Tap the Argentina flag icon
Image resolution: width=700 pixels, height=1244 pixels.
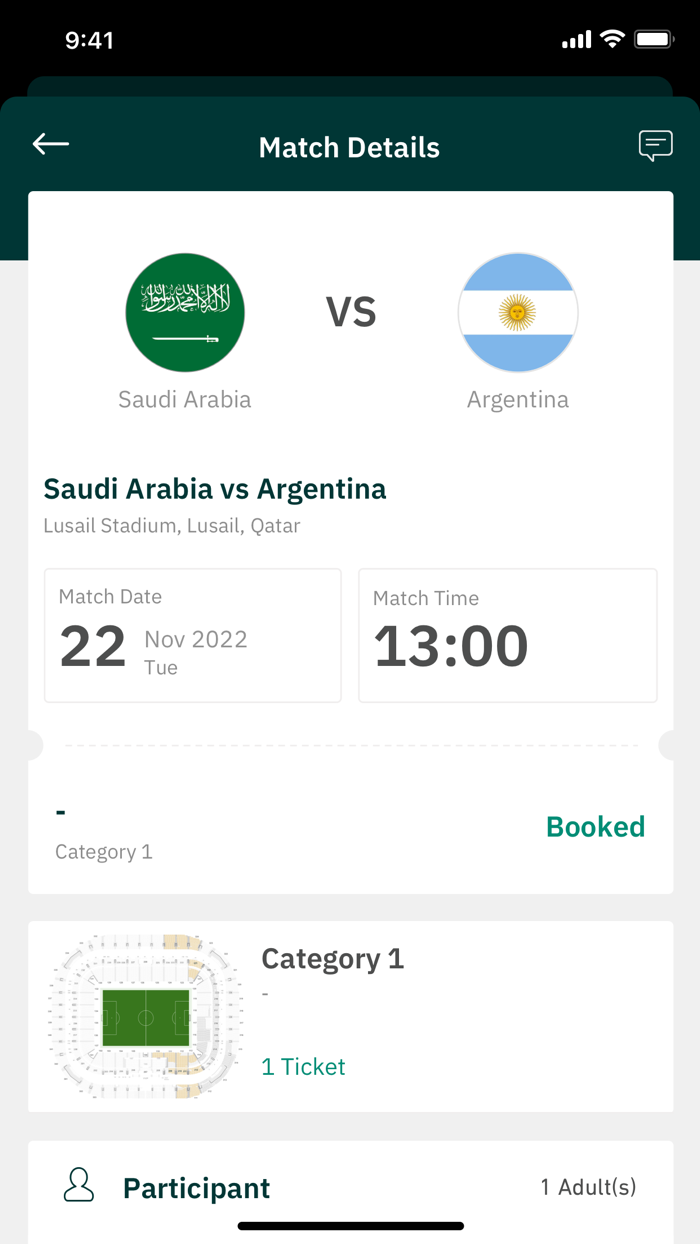tap(517, 312)
